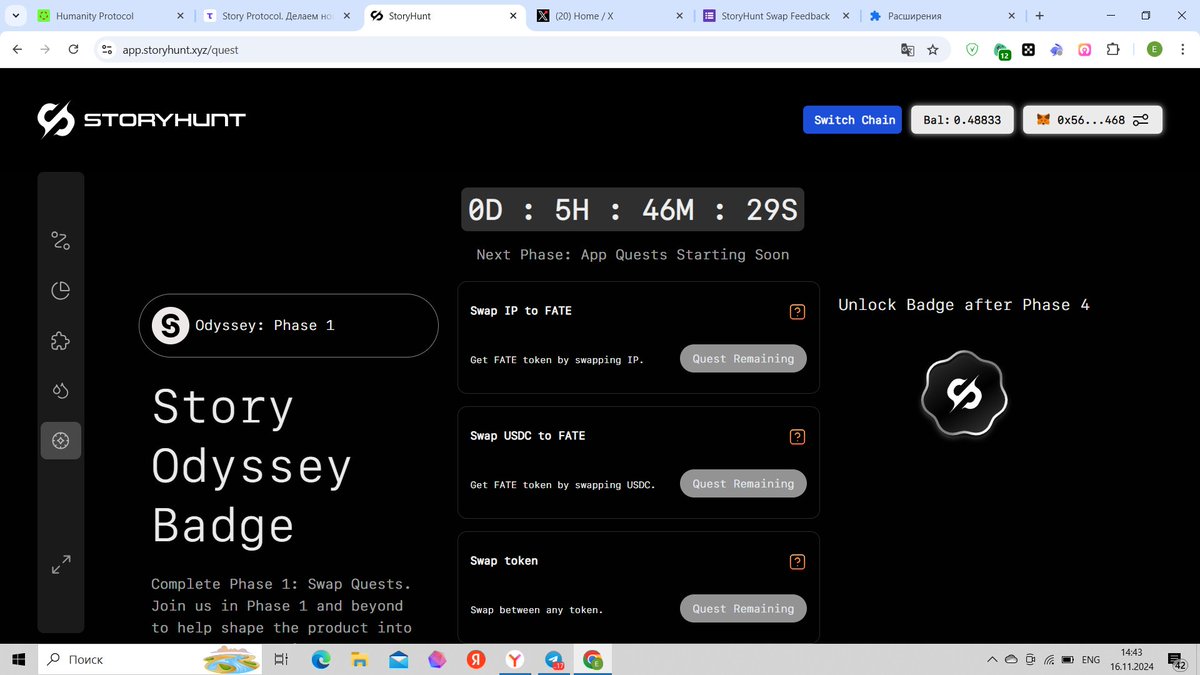Open a new browser tab
Viewport: 1200px width, 675px height.
(x=1039, y=16)
